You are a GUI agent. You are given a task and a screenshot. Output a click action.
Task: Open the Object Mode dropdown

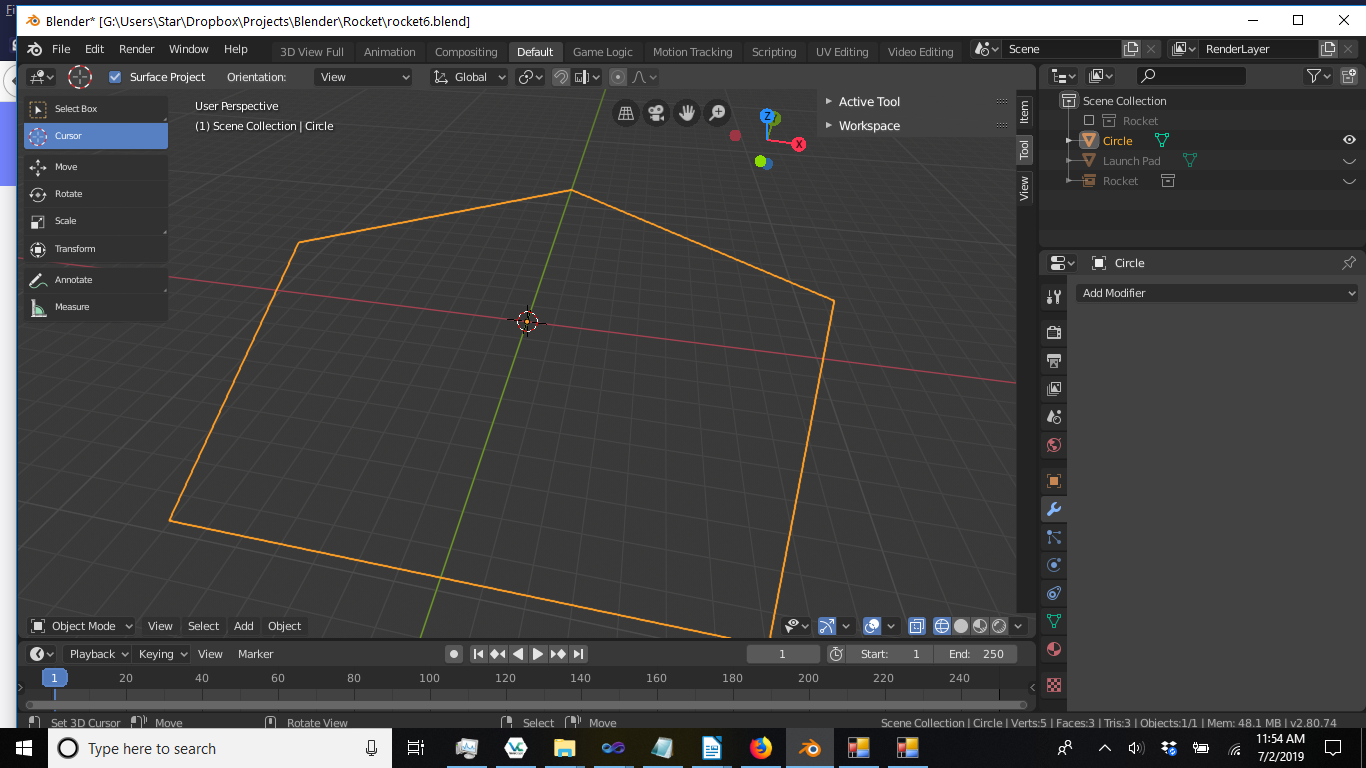click(x=81, y=626)
